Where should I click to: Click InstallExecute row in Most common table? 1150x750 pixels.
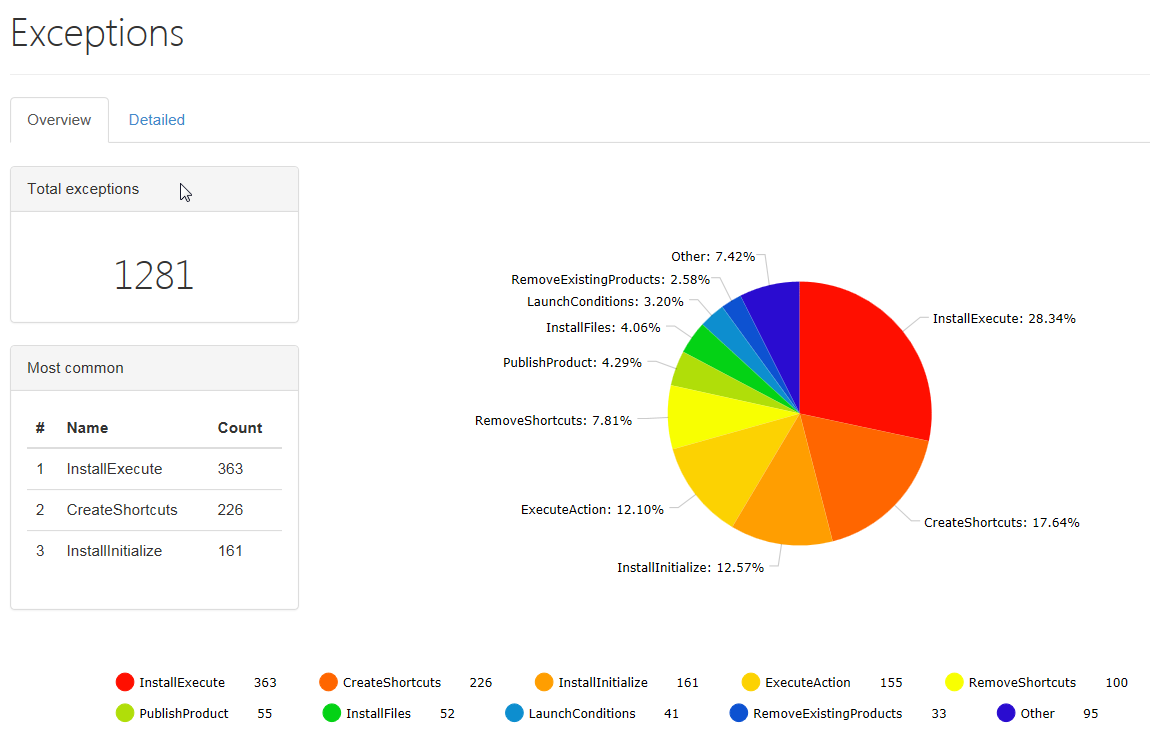click(114, 469)
